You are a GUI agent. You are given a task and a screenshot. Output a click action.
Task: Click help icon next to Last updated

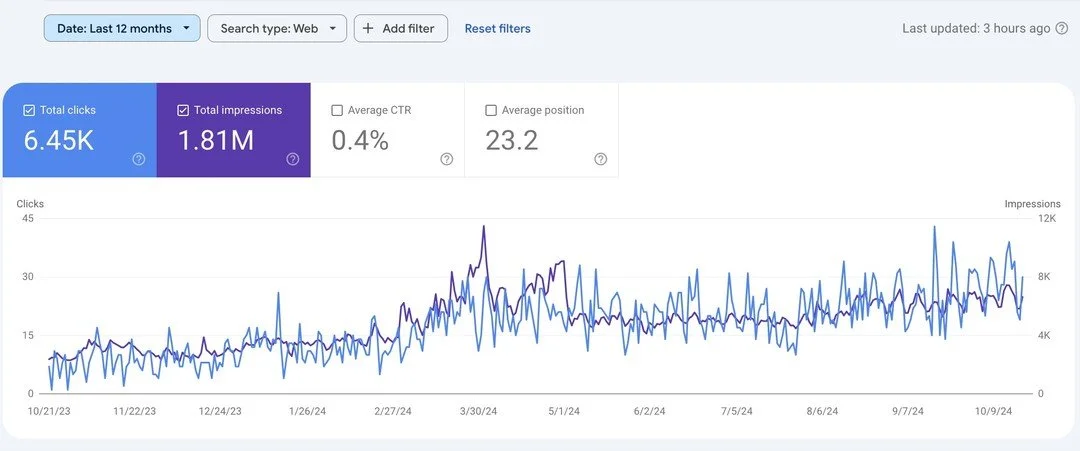point(1062,28)
